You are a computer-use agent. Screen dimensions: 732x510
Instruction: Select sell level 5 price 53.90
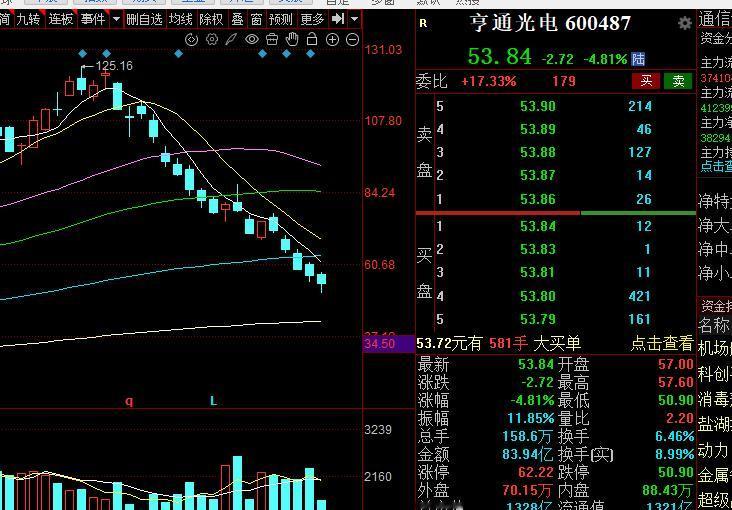pyautogui.click(x=538, y=106)
